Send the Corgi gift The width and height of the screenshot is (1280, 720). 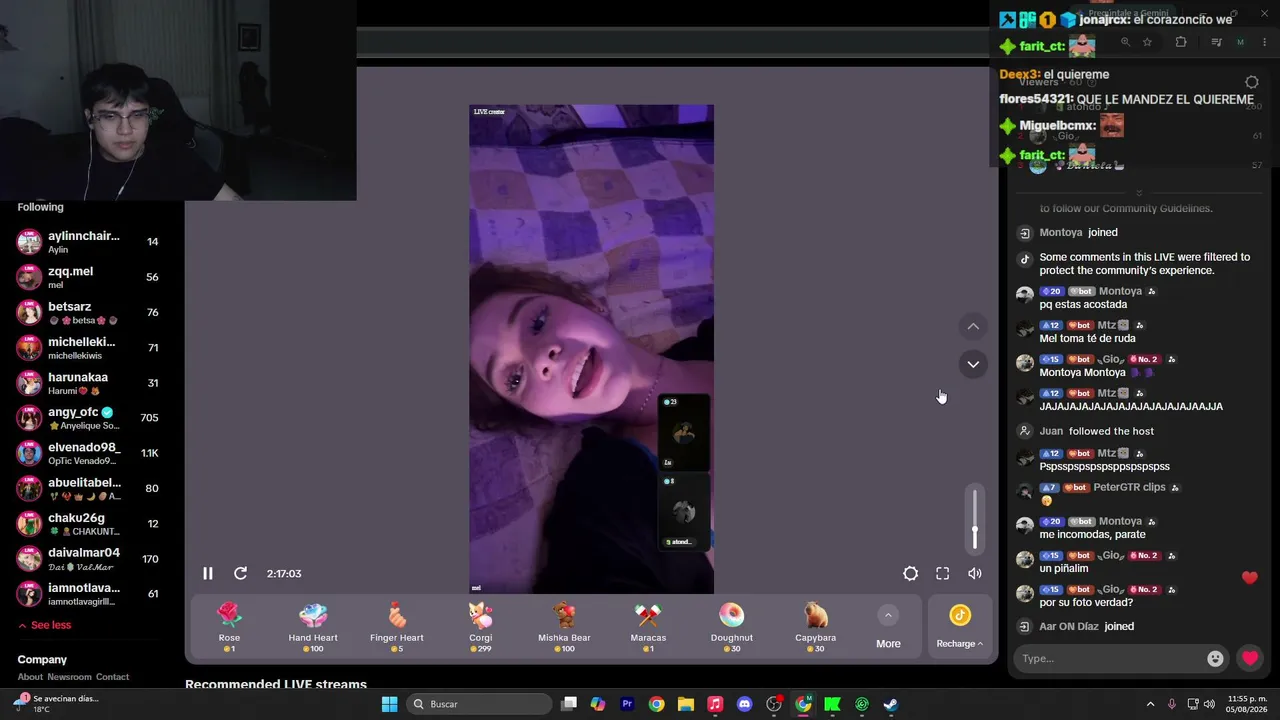click(x=481, y=627)
